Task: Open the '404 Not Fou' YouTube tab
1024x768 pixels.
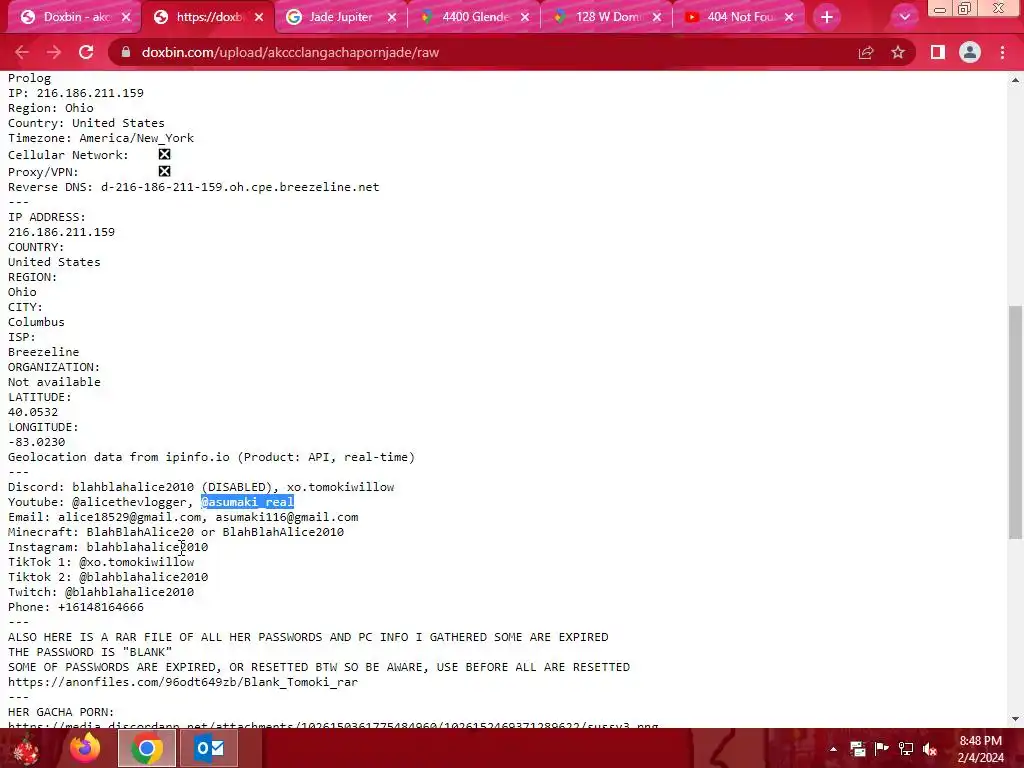Action: pyautogui.click(x=739, y=17)
